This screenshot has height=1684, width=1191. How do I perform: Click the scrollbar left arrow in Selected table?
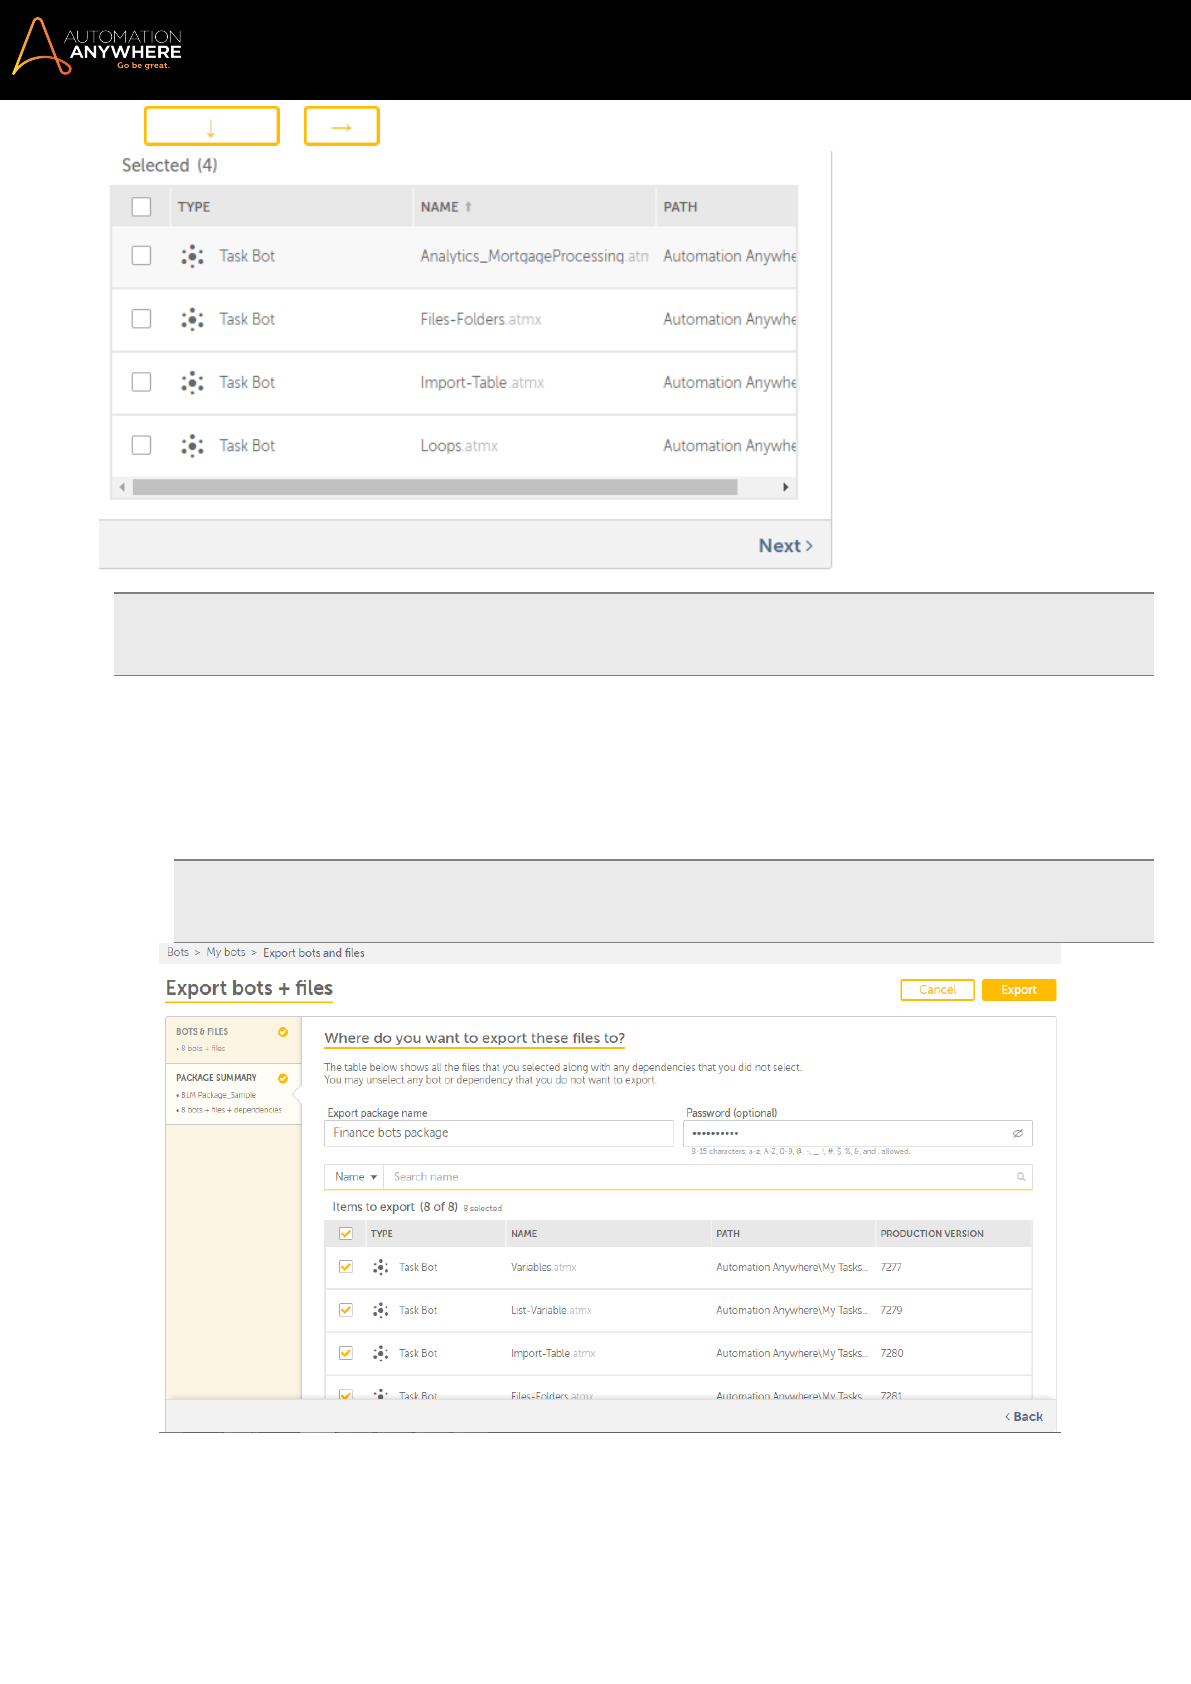(122, 487)
